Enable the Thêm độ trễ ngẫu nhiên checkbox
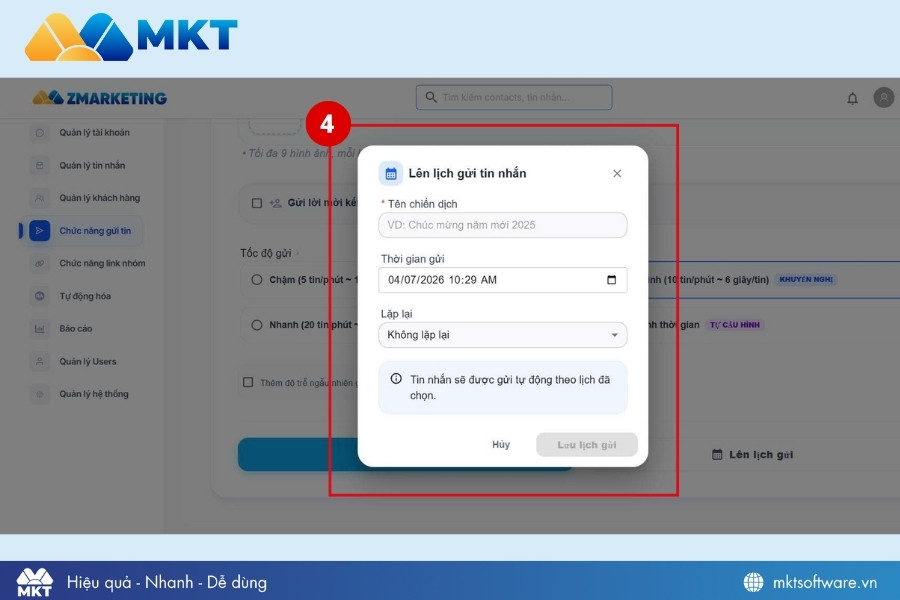This screenshot has height=600, width=900. 248,382
